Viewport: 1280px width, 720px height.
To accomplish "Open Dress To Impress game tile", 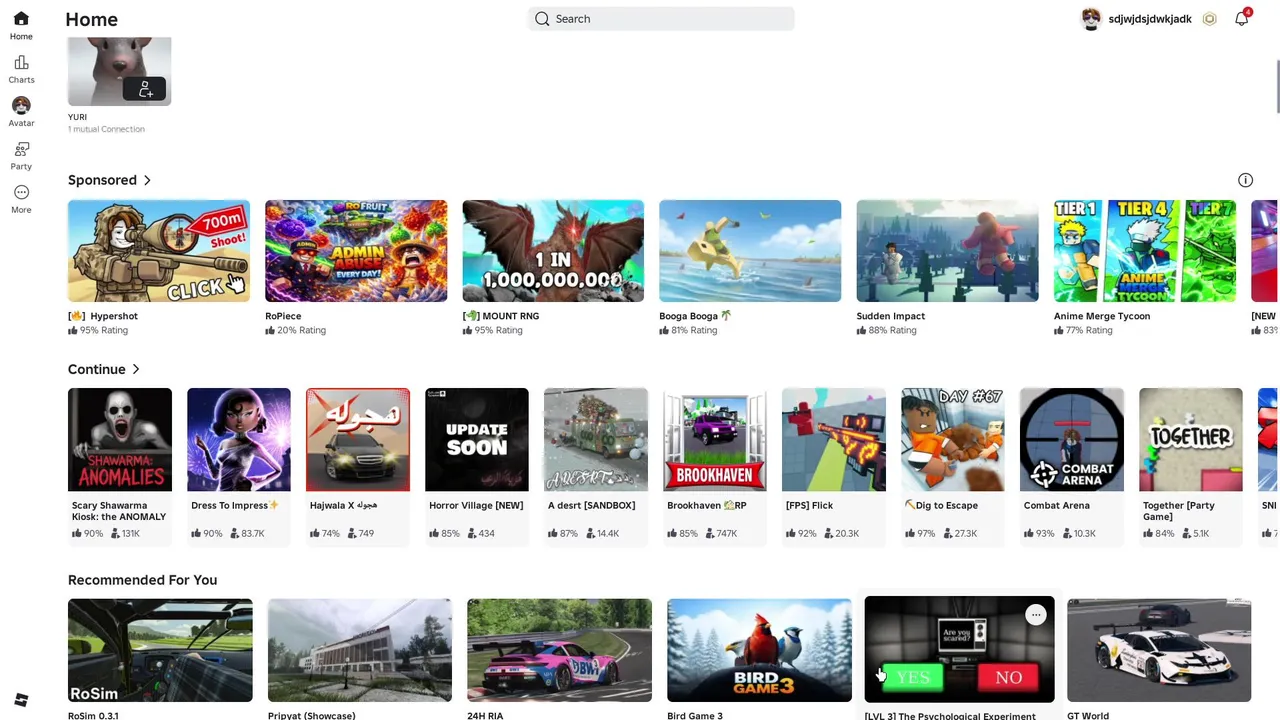I will 239,466.
